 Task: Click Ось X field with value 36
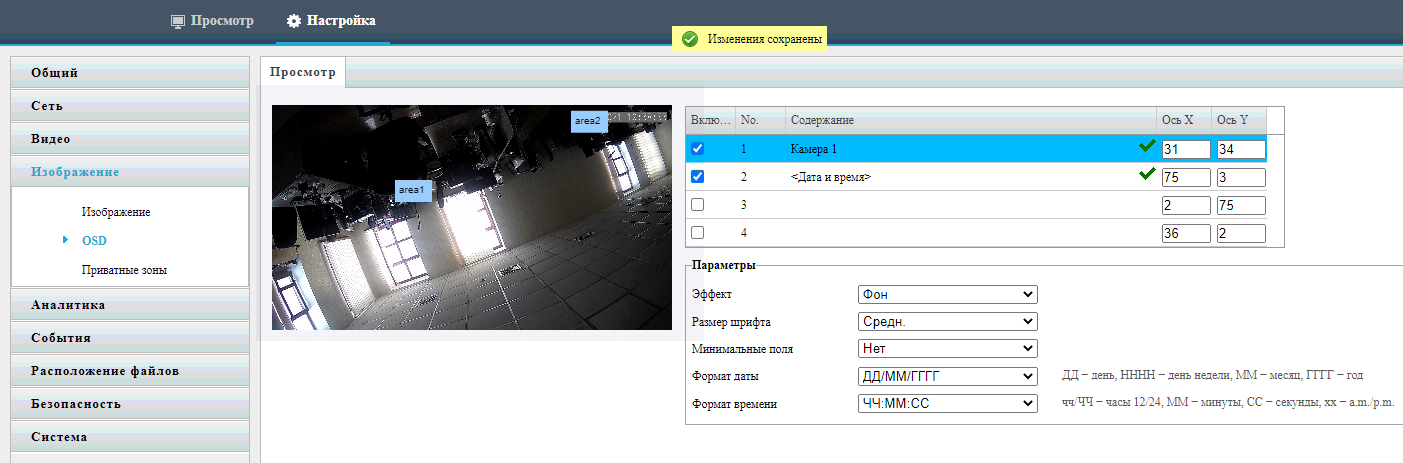(1186, 233)
